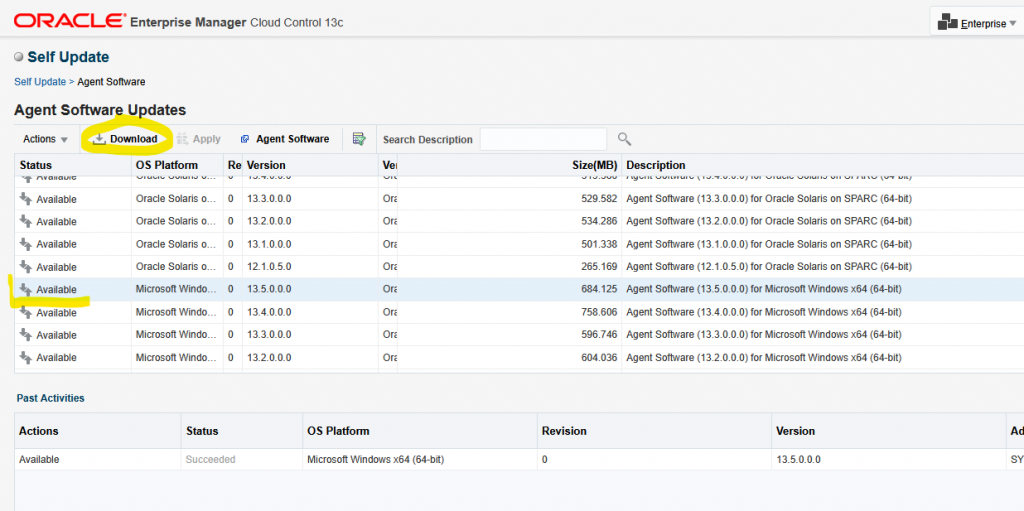Viewport: 1024px width, 511px height.
Task: Click status icon of Solaris 13.3.0.0.0 row
Action: (26, 199)
